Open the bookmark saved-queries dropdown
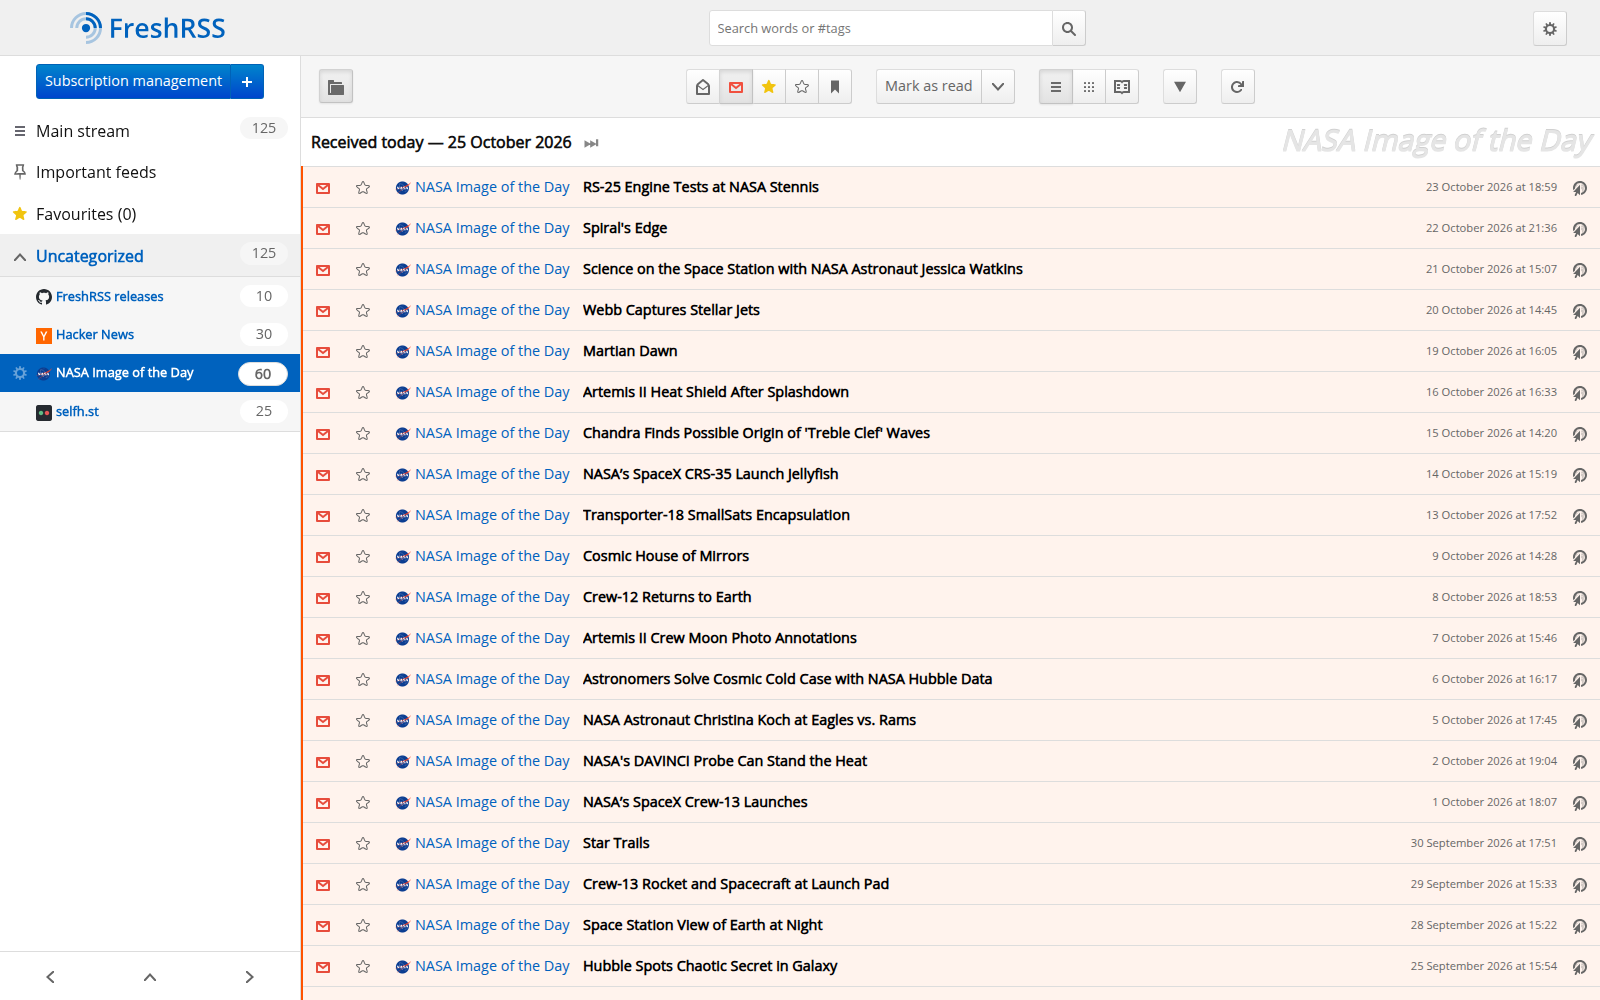1600x1000 pixels. tap(835, 87)
